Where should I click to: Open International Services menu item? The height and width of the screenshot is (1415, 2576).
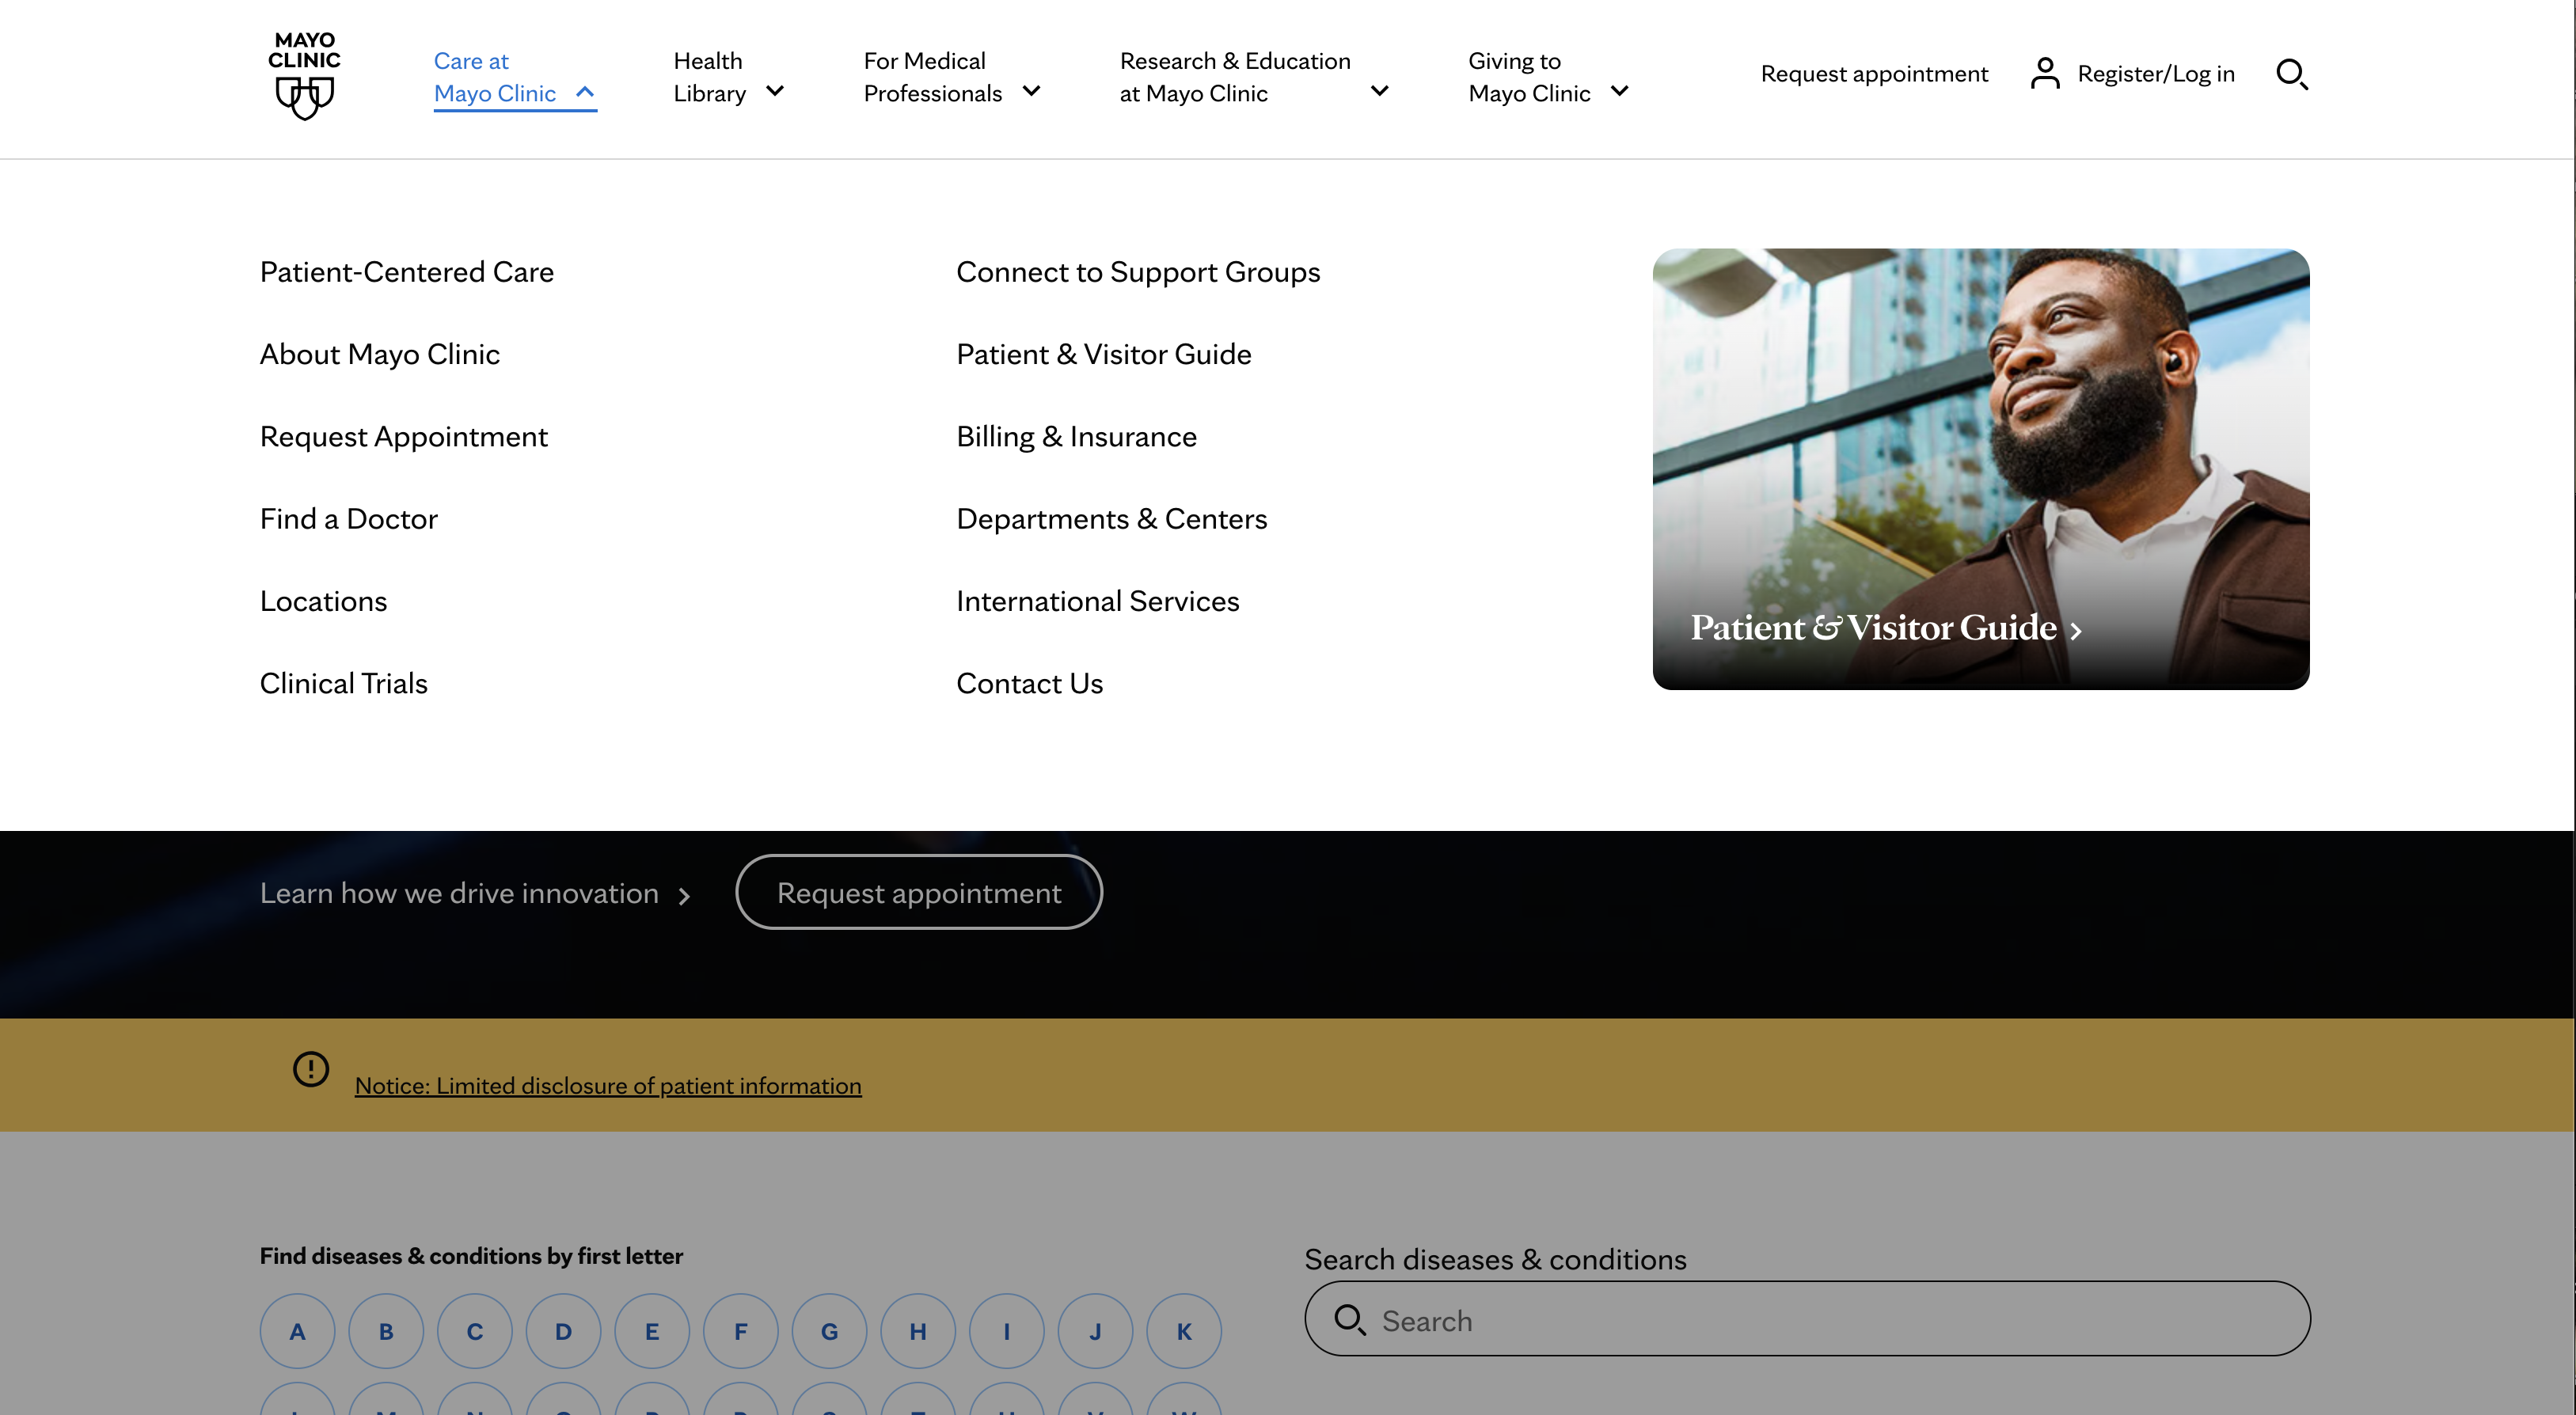(1097, 601)
